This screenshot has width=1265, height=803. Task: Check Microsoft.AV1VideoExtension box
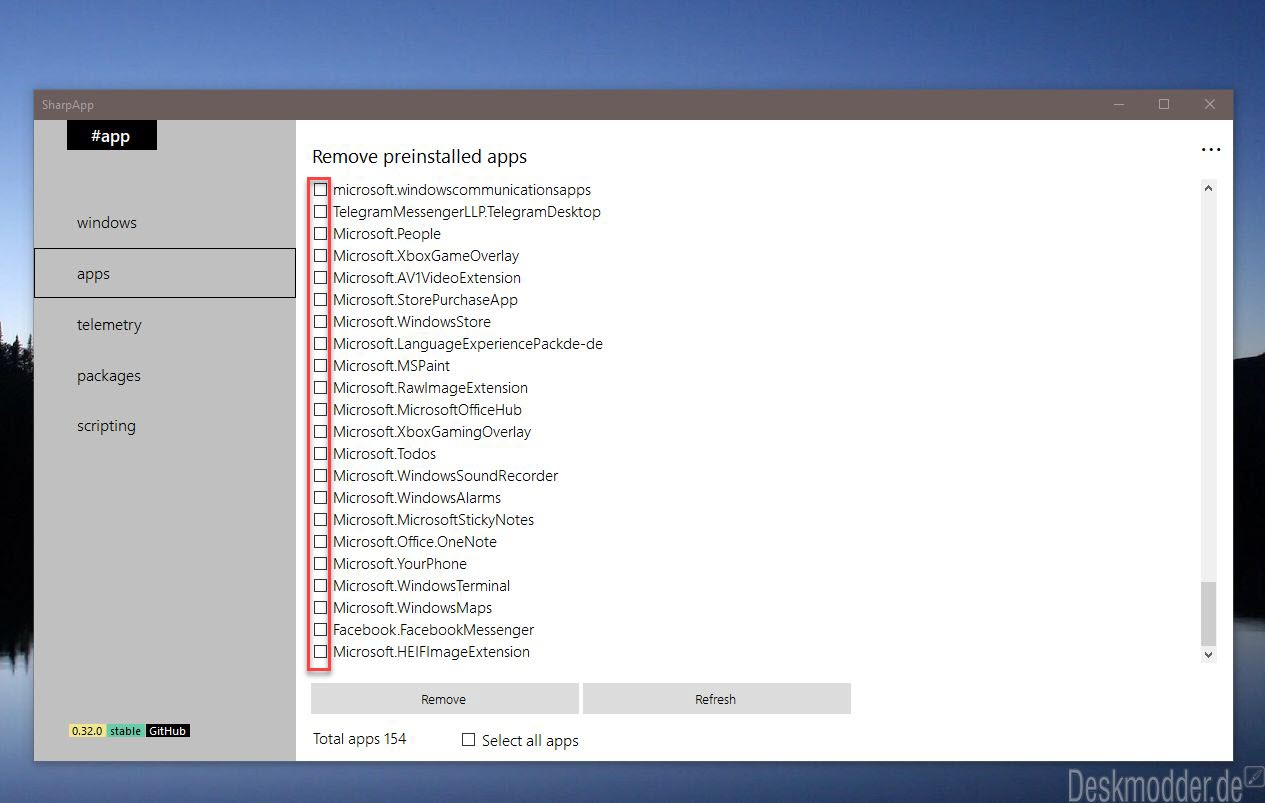(x=320, y=277)
